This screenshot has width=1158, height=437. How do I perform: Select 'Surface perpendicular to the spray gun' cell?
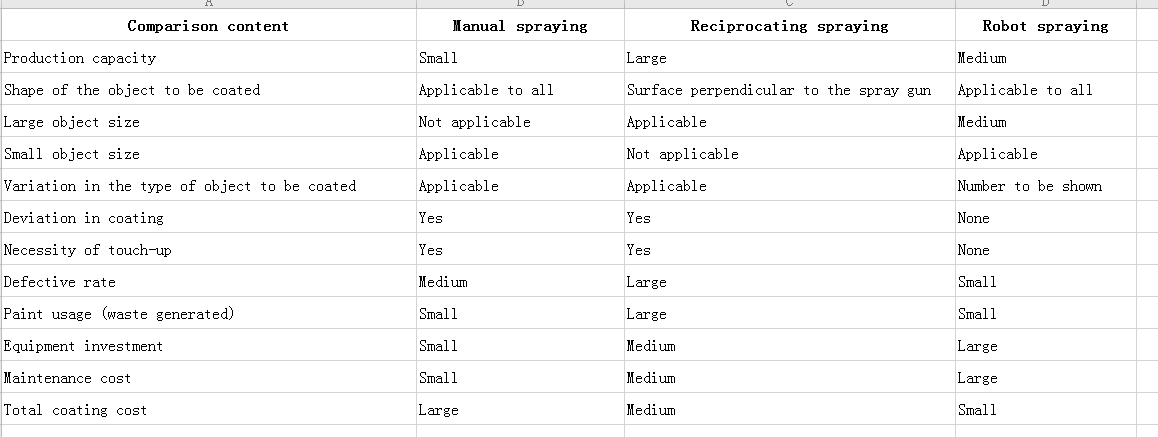point(789,89)
